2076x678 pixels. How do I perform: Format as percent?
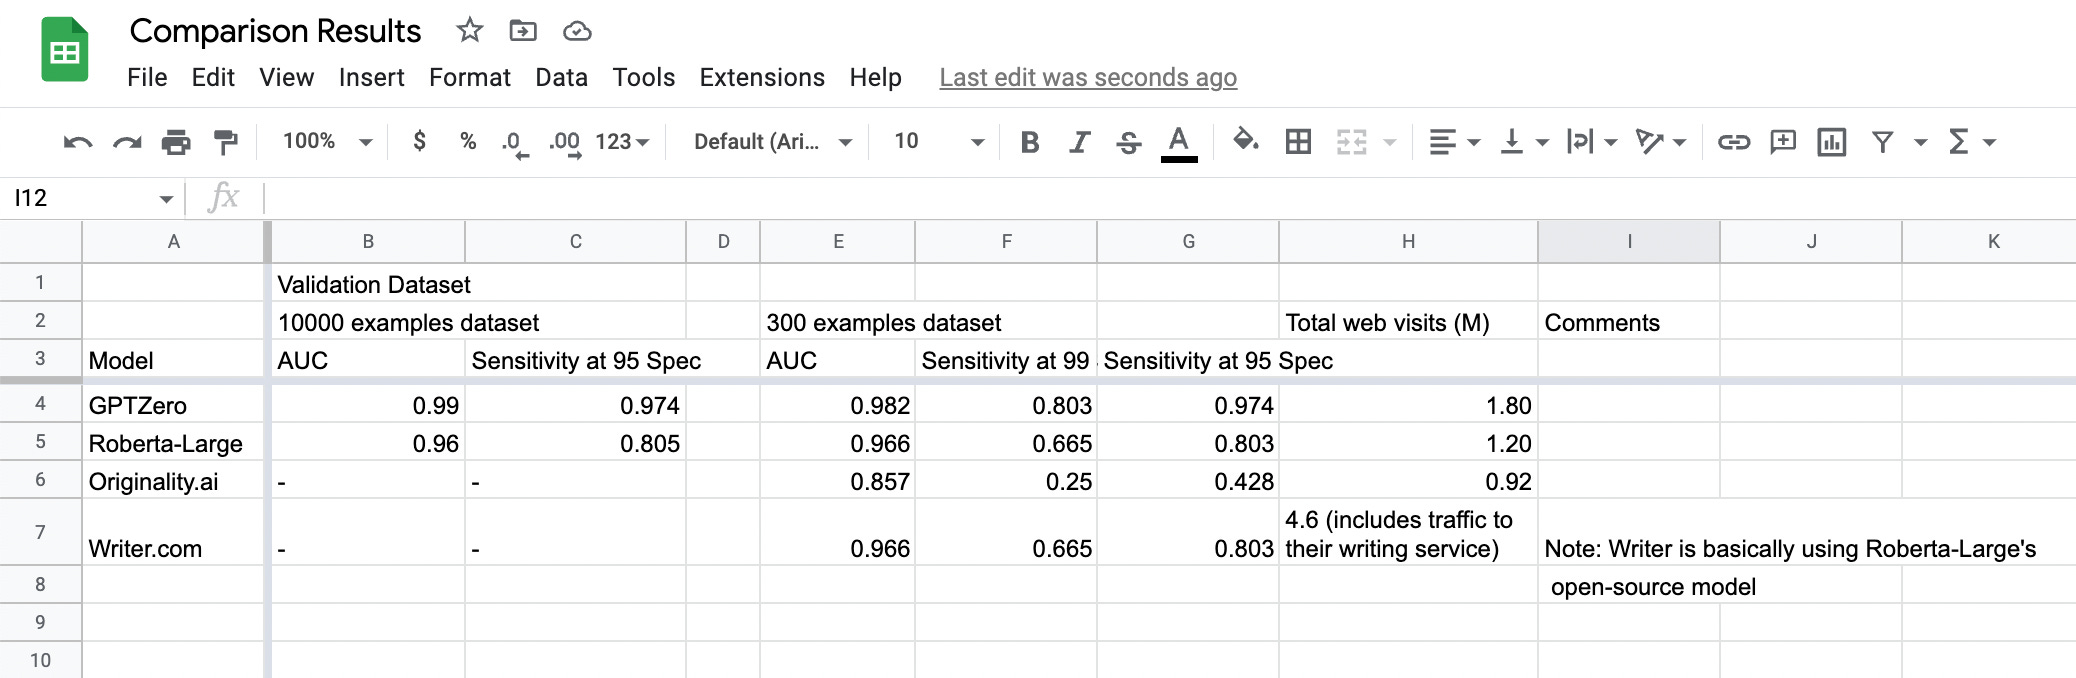468,141
